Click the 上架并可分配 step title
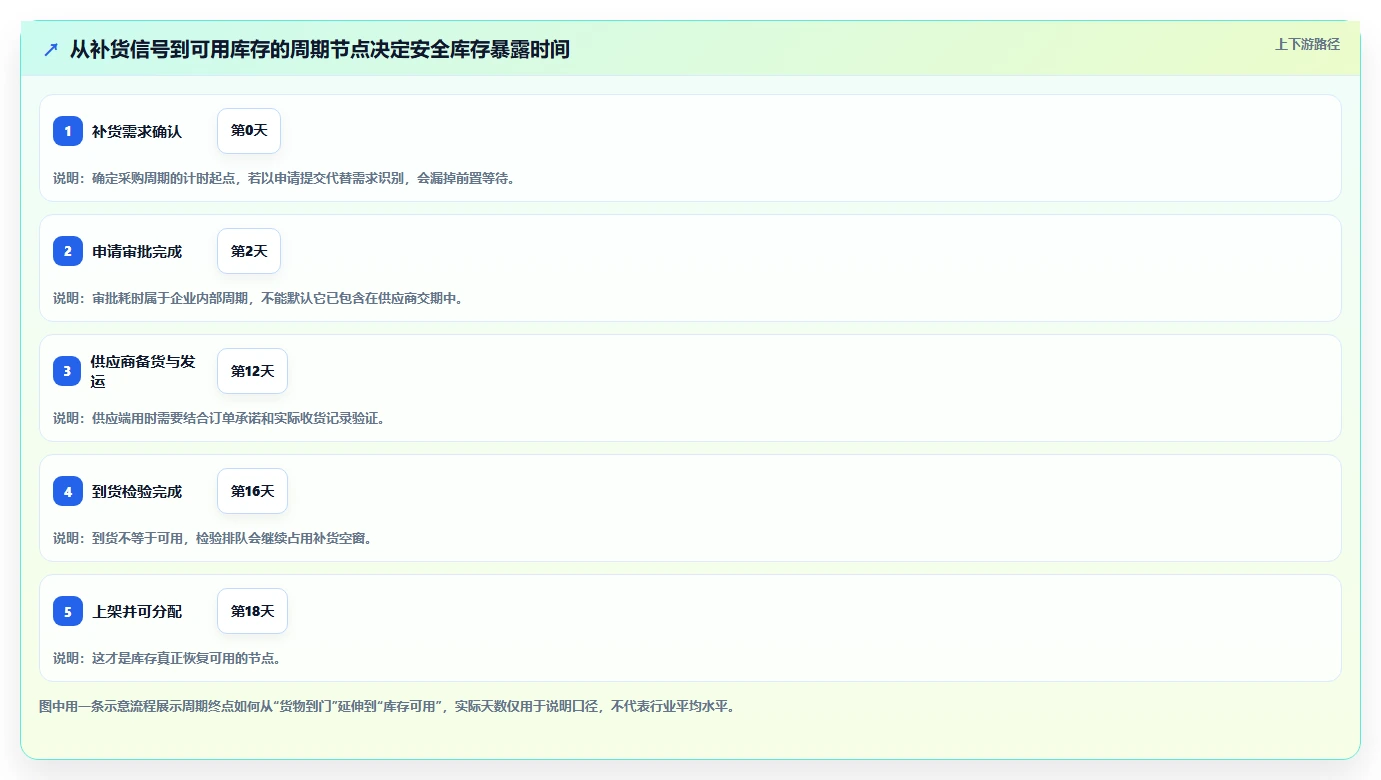 click(137, 612)
